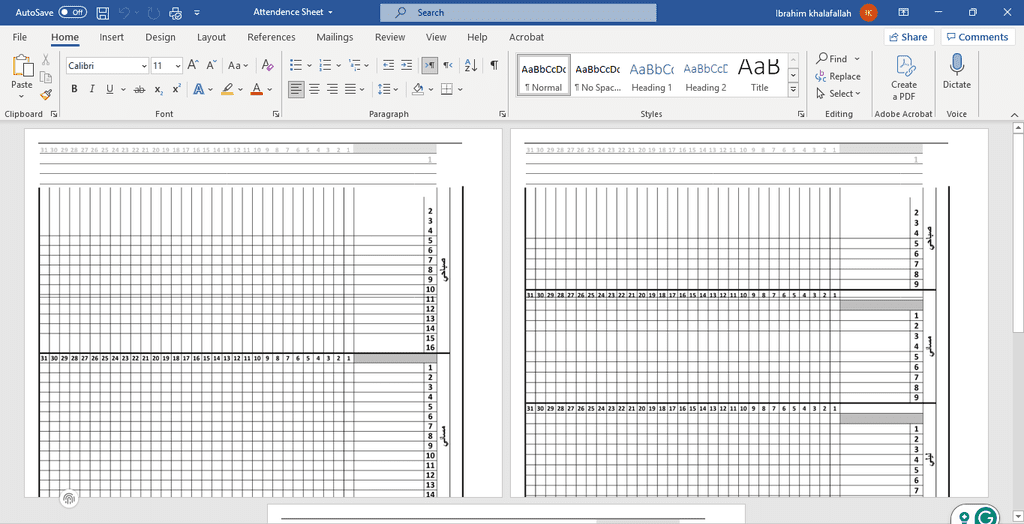Click Create a PDF Acrobat icon
Screen dimensions: 1024x524
904,76
